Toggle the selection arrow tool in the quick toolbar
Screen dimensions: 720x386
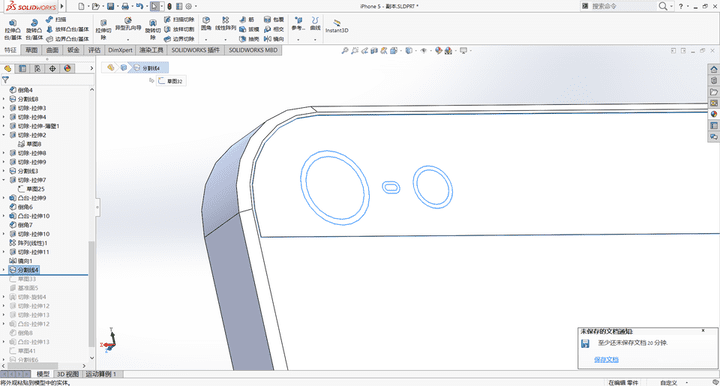[x=155, y=6]
